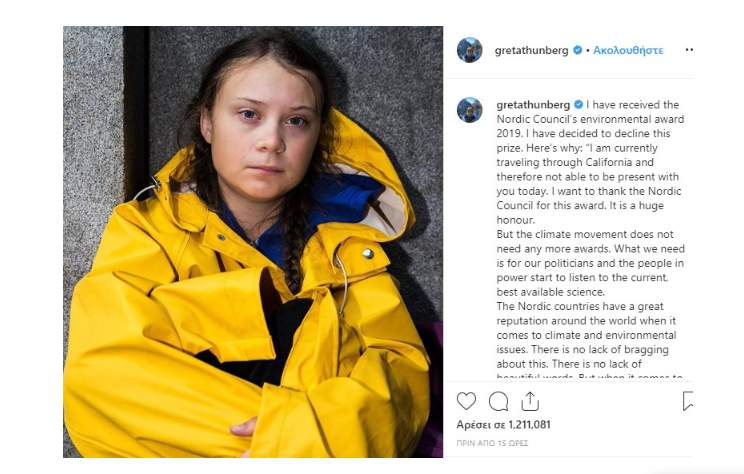Open the profile avatar in the post header

point(469,50)
